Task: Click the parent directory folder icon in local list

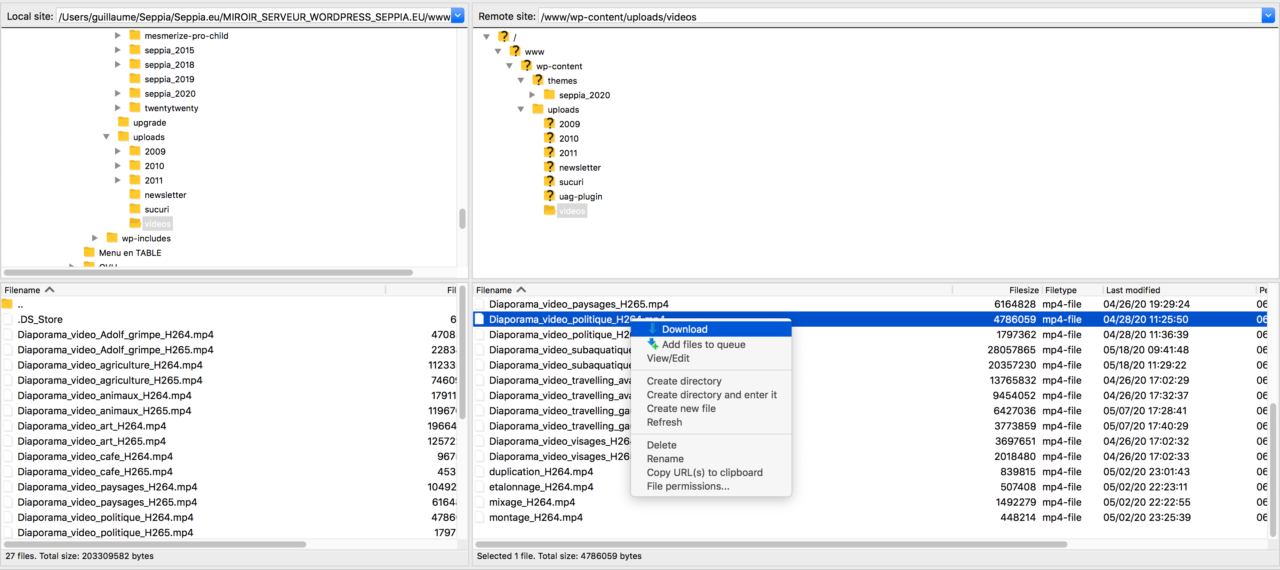Action: tap(8, 304)
